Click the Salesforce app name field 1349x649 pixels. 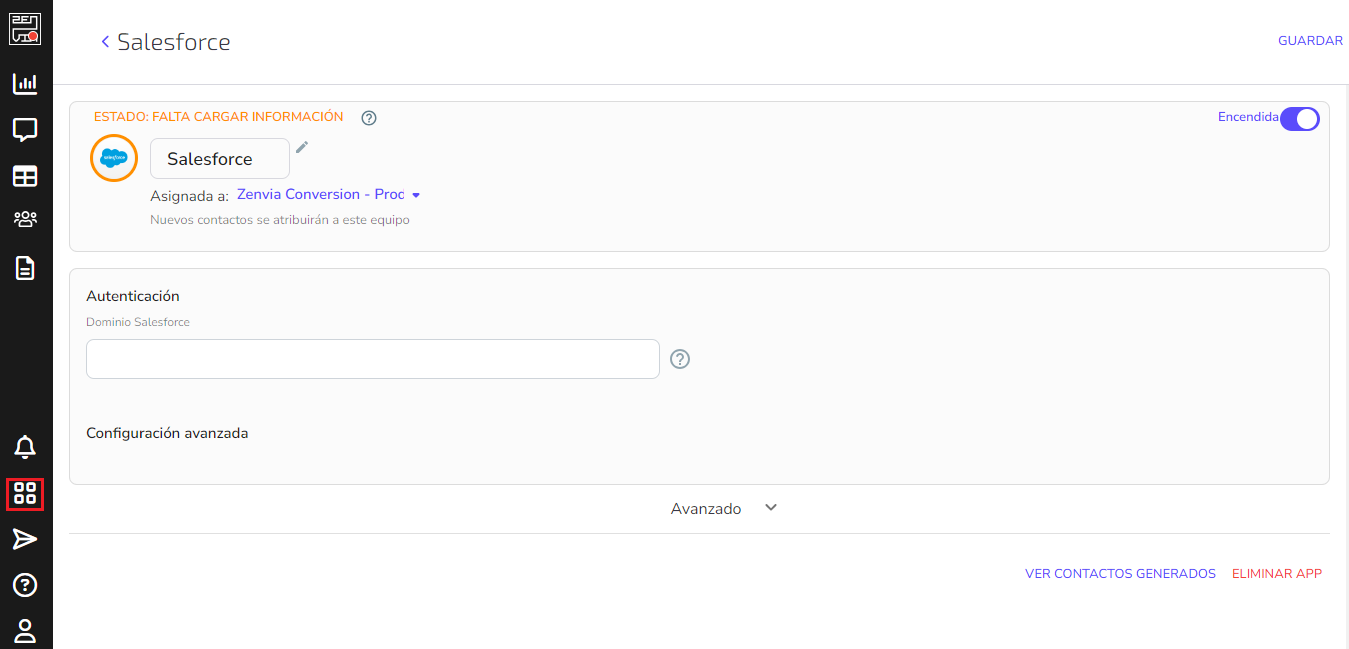[220, 159]
